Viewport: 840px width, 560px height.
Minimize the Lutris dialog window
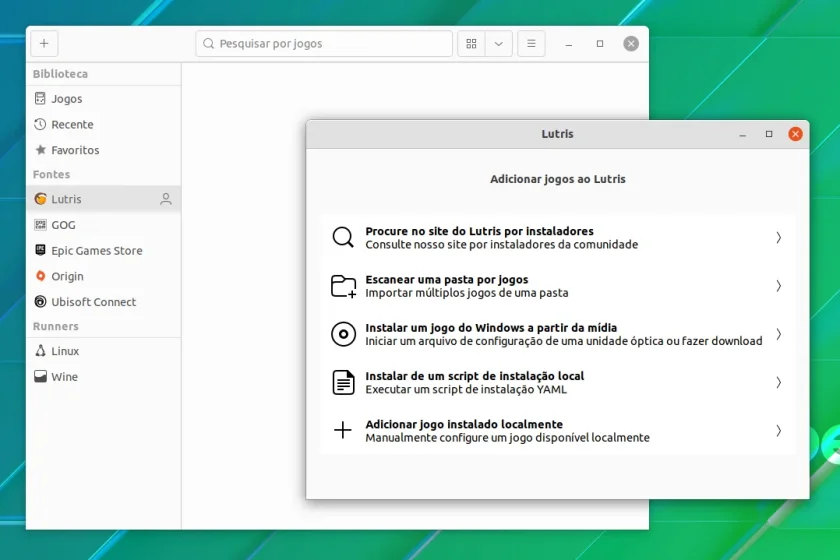point(742,135)
